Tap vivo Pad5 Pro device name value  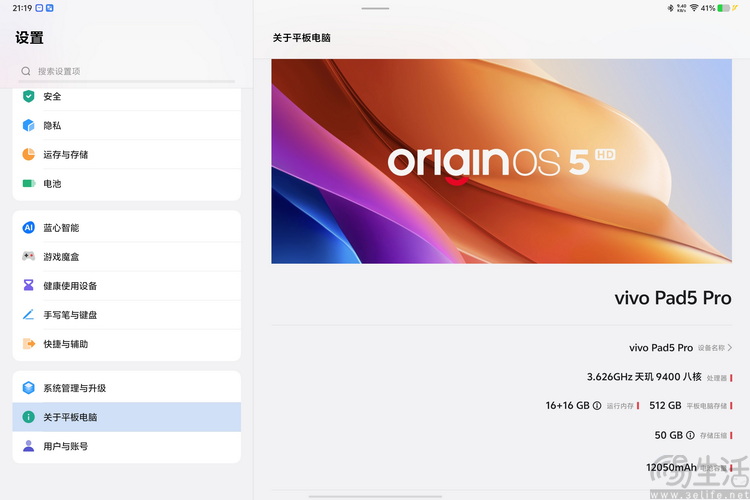[661, 348]
